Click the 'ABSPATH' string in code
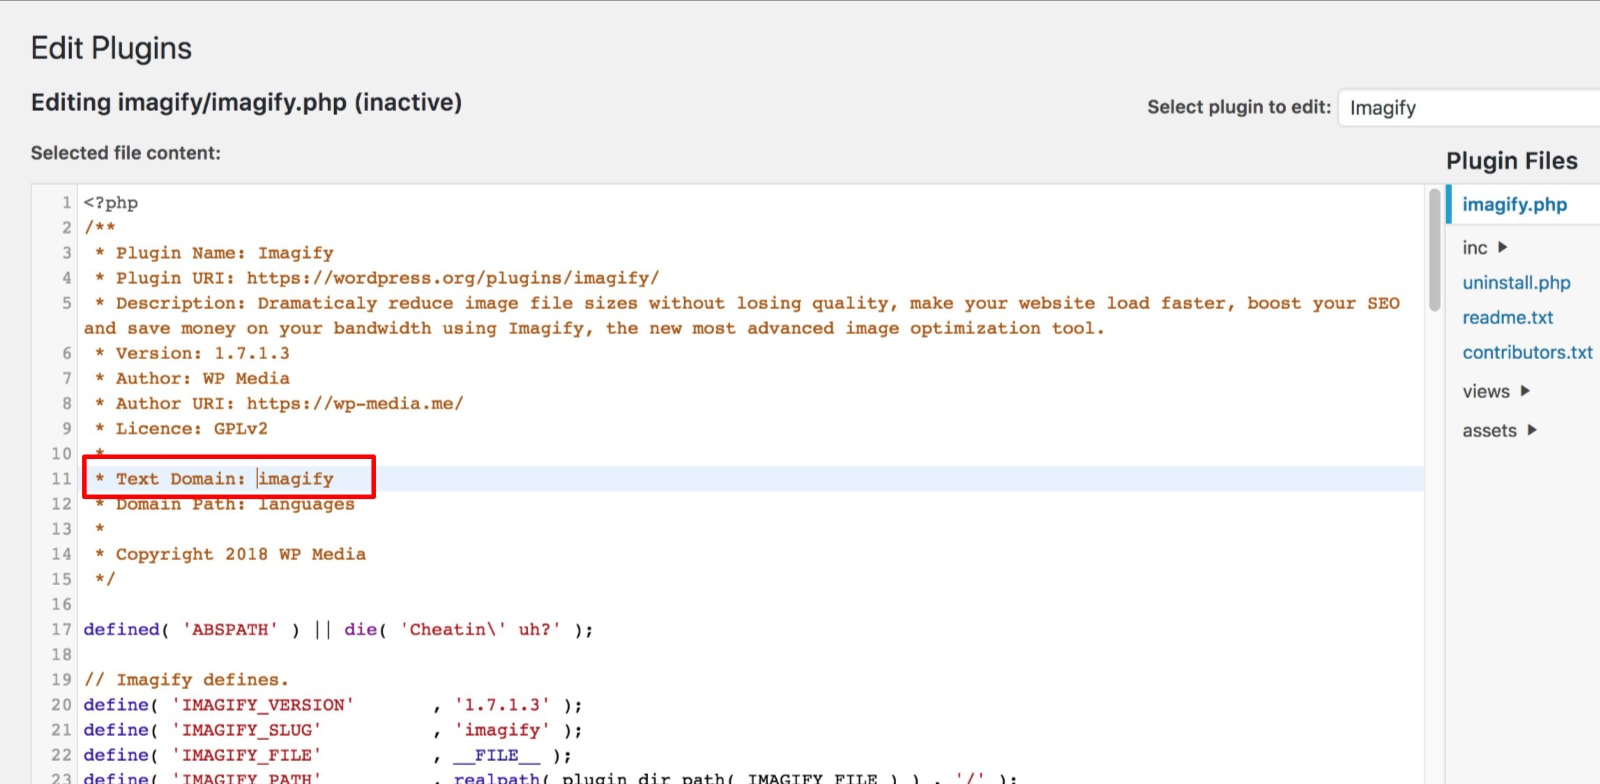This screenshot has width=1600, height=784. [230, 630]
